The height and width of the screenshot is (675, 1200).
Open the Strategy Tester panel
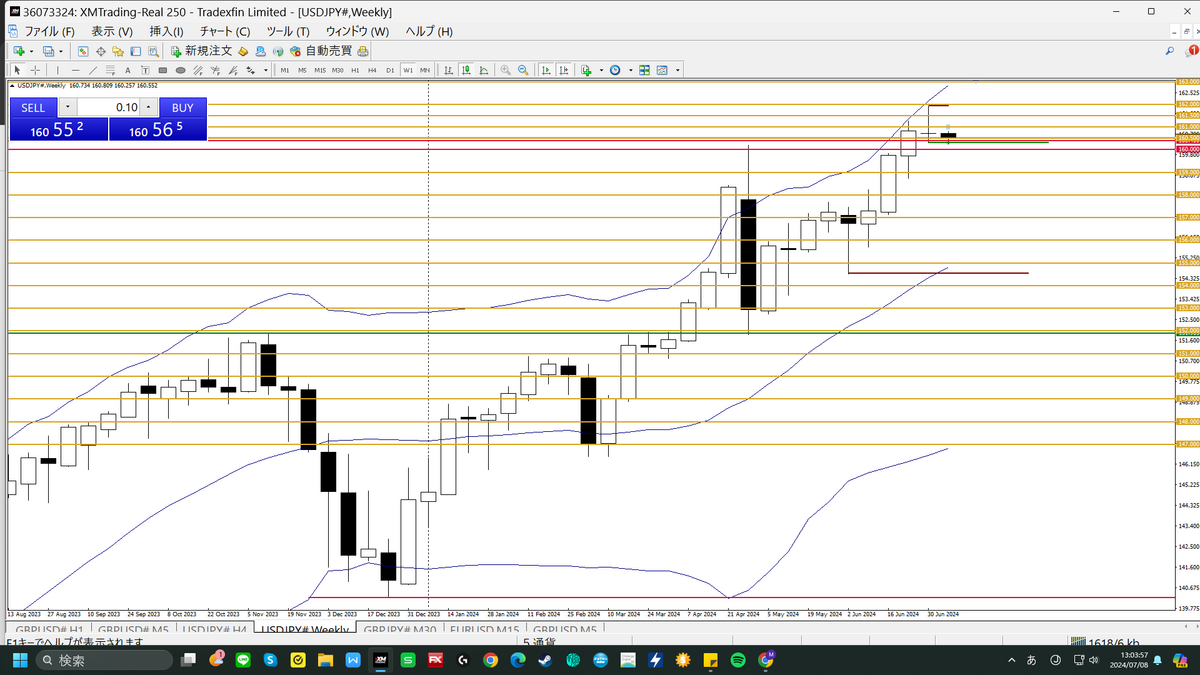click(153, 51)
